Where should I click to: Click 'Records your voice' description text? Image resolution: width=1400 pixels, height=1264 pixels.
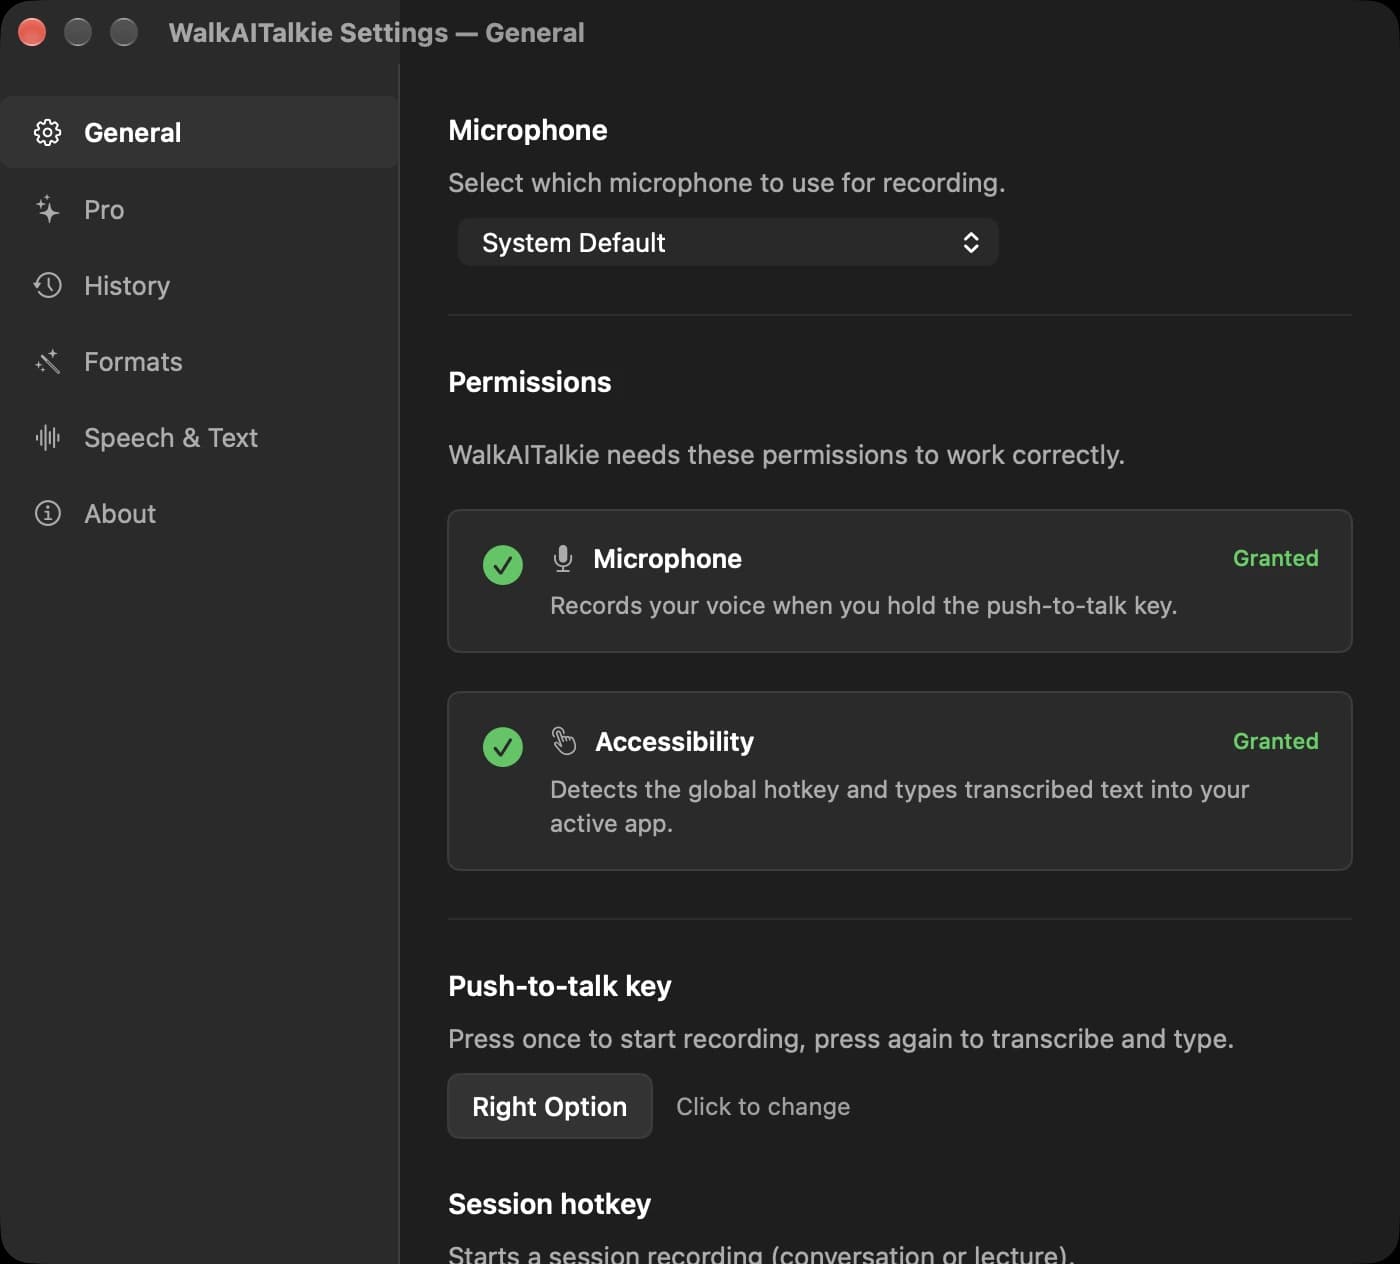click(863, 606)
